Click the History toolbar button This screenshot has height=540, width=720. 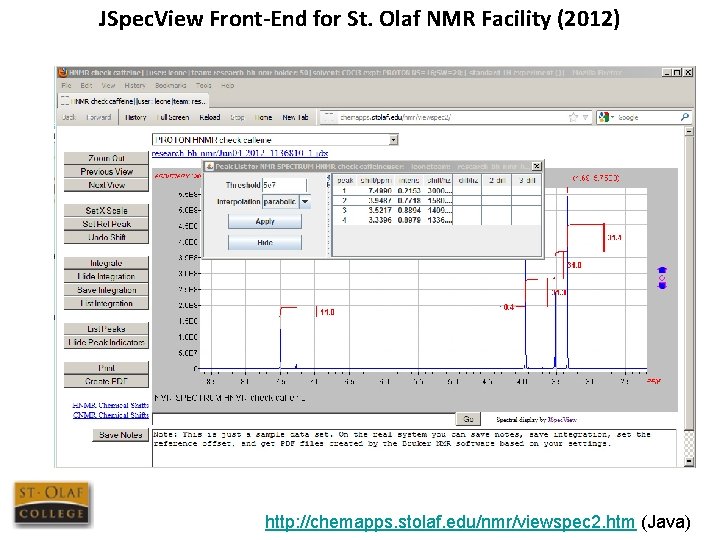pos(136,118)
